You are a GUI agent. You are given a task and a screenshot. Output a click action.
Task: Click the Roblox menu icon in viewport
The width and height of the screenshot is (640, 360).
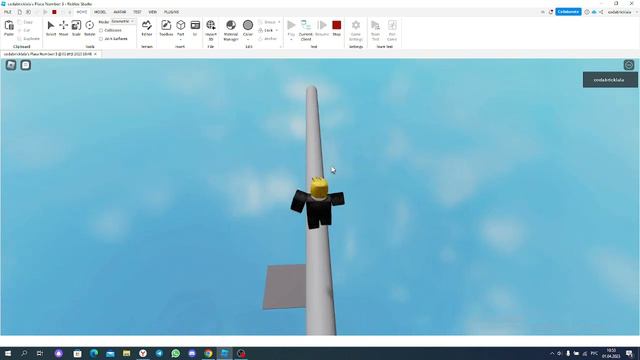[x=11, y=65]
